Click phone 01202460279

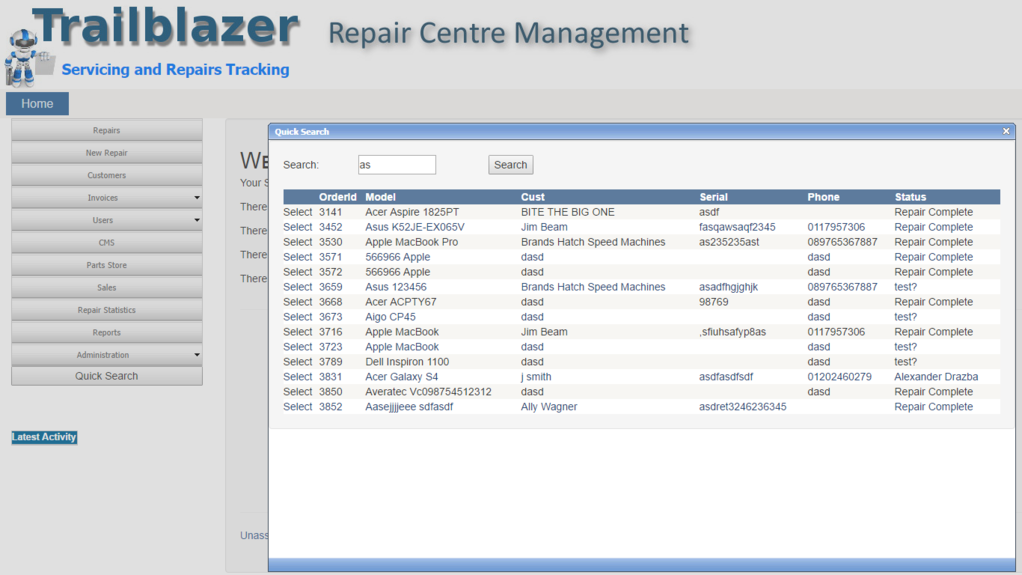click(x=839, y=377)
